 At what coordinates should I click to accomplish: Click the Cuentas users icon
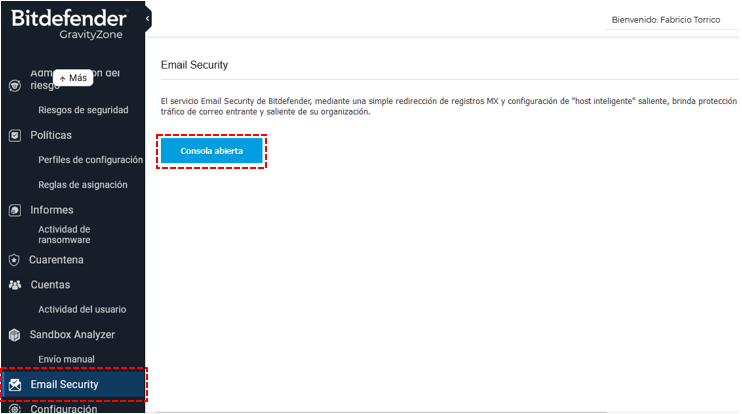pyautogui.click(x=15, y=285)
